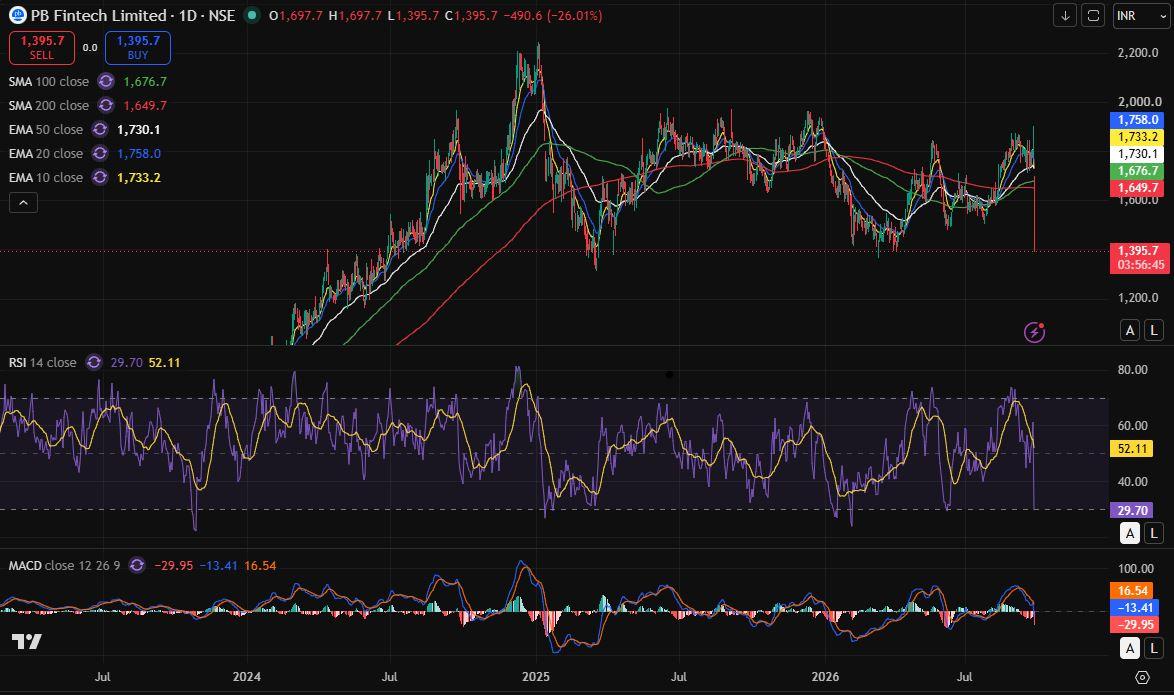Screen dimensions: 1174x695
Task: Click the down-arrow button in top bar
Action: pos(1065,15)
